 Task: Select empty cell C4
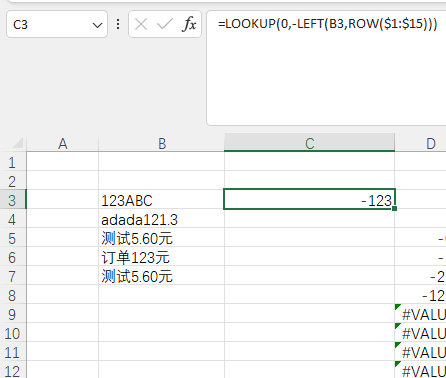coord(310,219)
